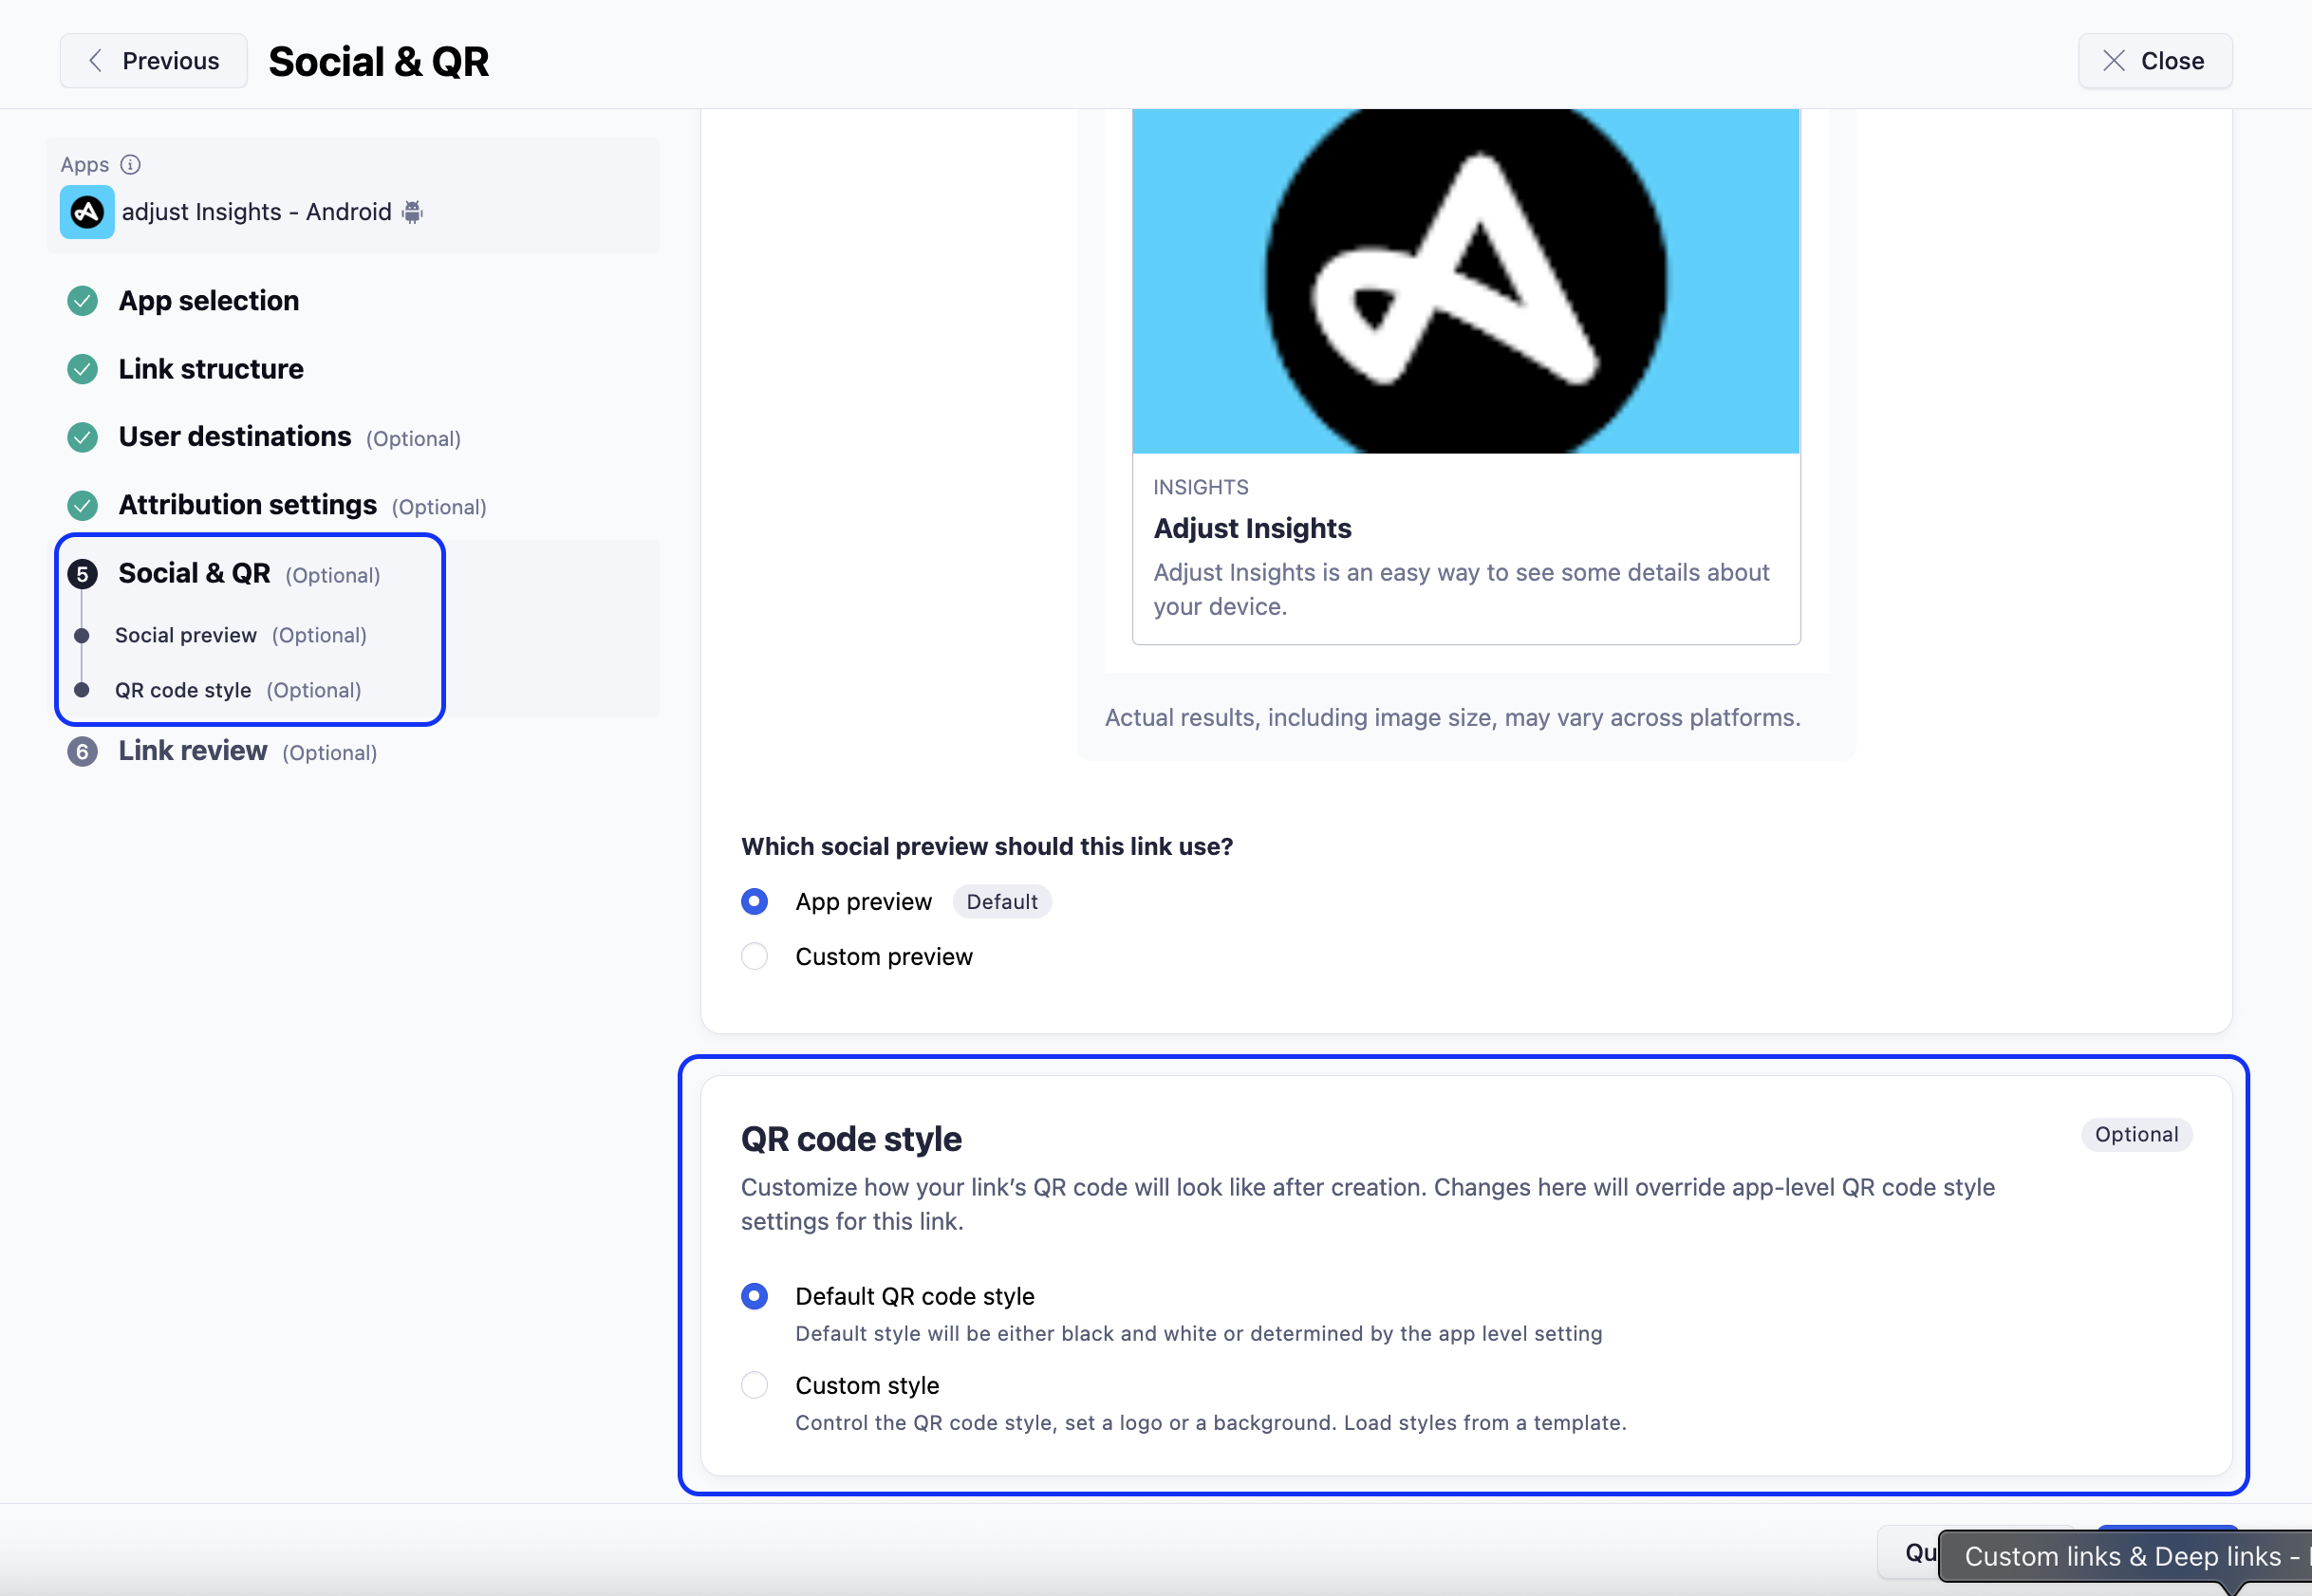Click the User destinations checkmark icon

pos(82,437)
